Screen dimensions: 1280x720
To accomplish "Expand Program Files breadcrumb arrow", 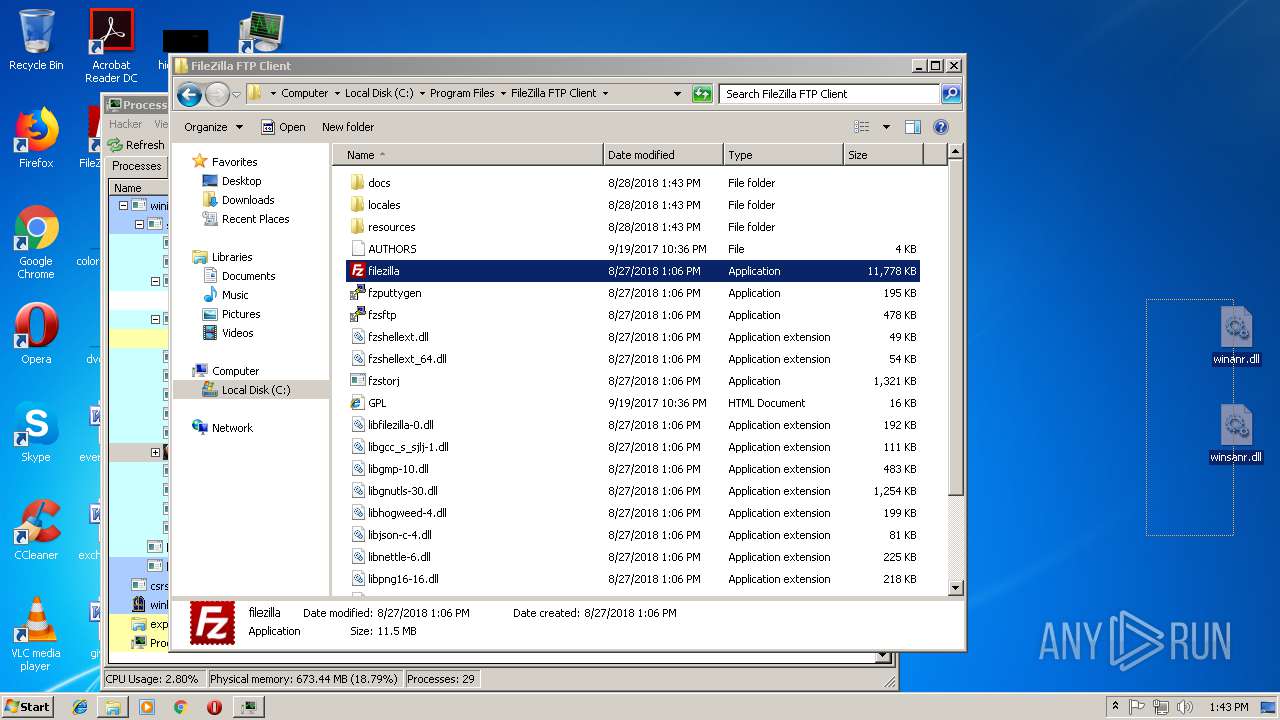I will coord(503,93).
